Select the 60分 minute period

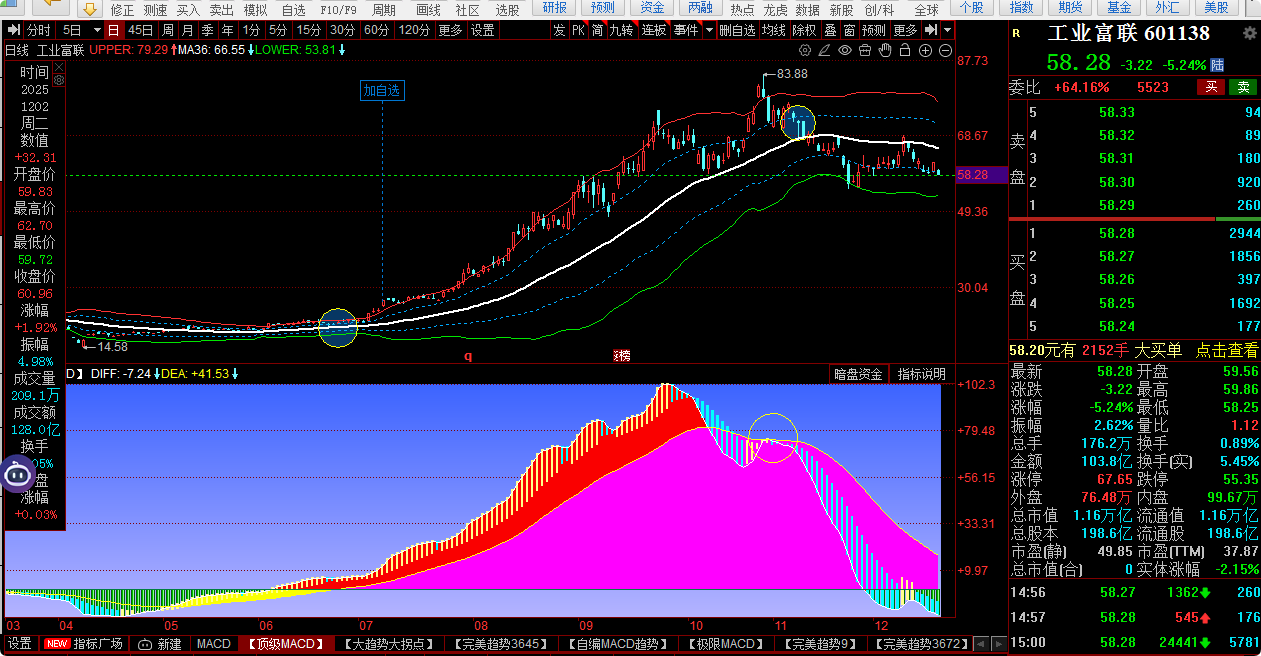(376, 30)
